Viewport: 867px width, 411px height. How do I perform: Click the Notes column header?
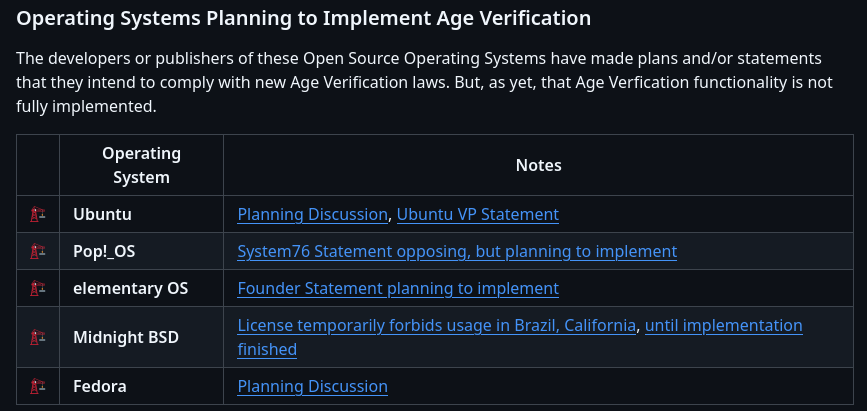(x=538, y=165)
